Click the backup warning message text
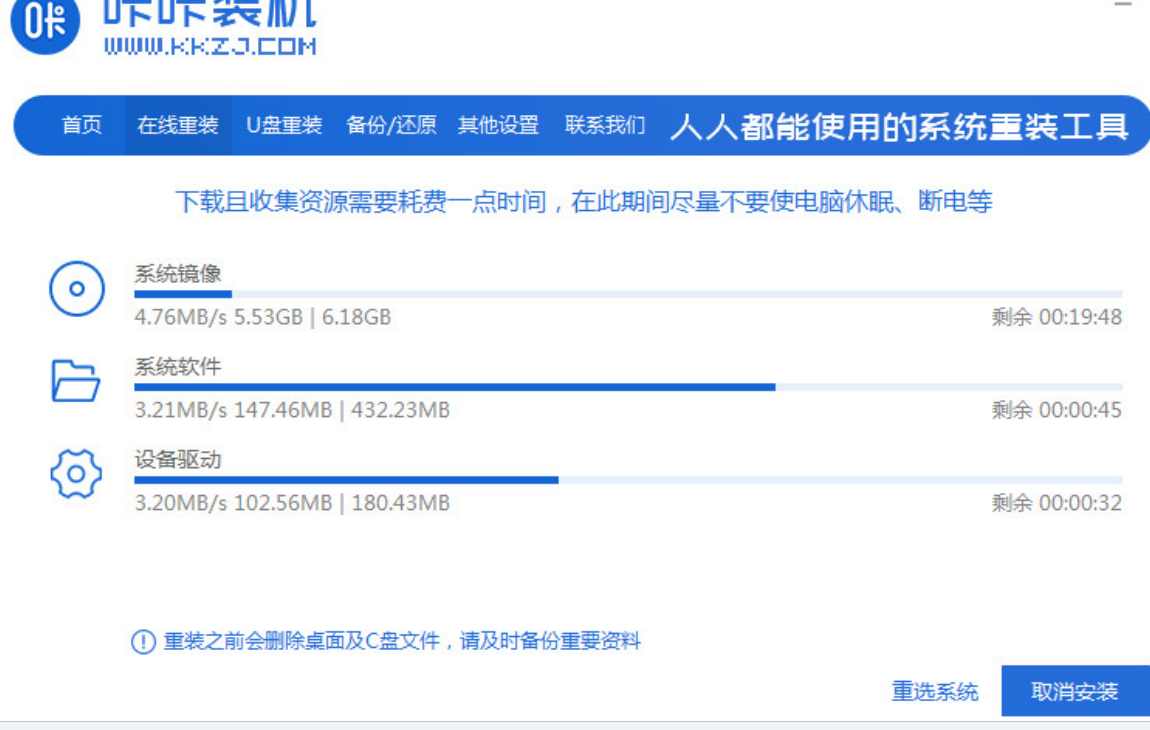This screenshot has width=1150, height=730. click(x=402, y=642)
